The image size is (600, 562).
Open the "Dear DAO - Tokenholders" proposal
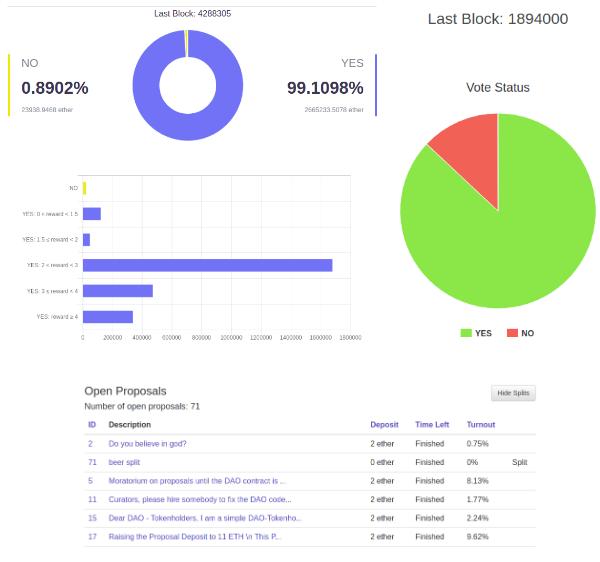(205, 518)
